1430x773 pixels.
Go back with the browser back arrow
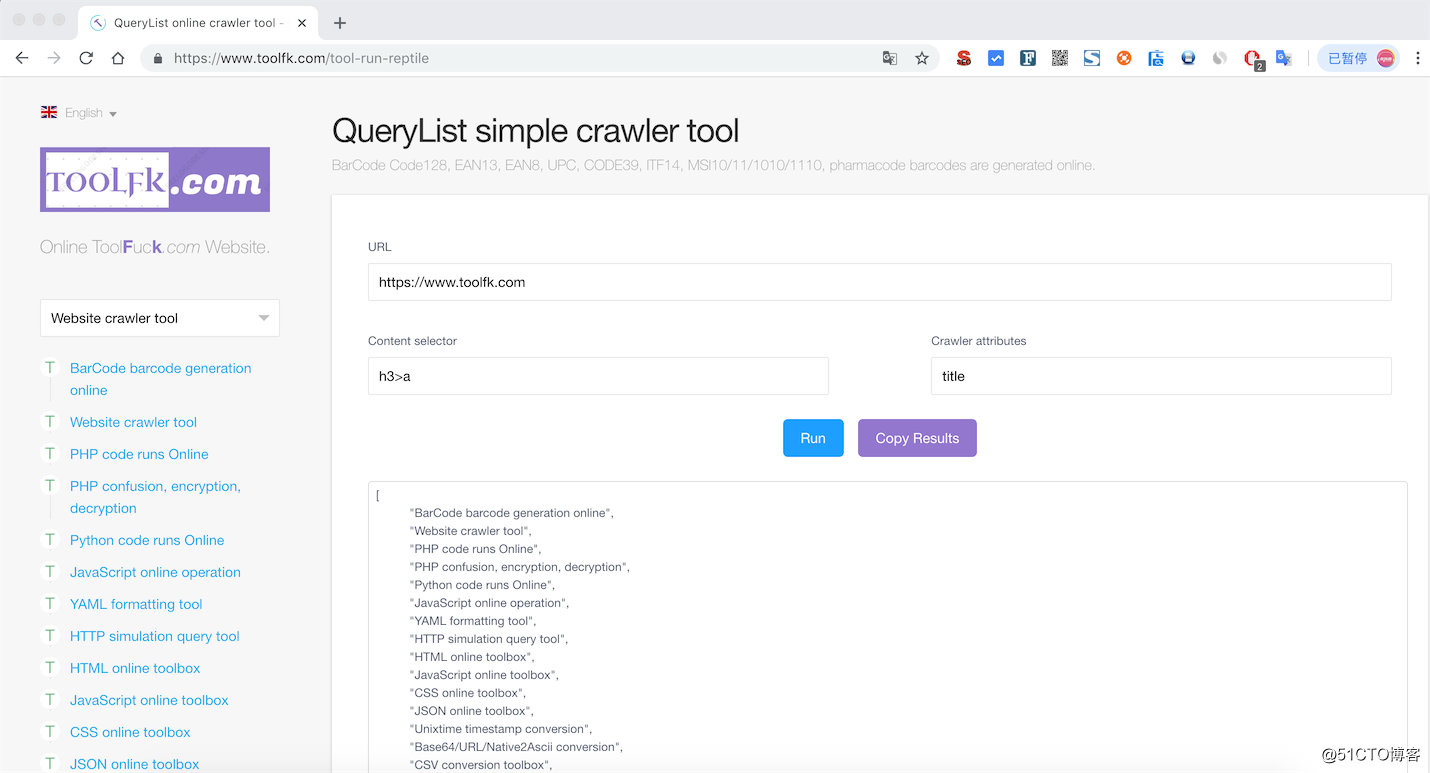click(x=22, y=58)
